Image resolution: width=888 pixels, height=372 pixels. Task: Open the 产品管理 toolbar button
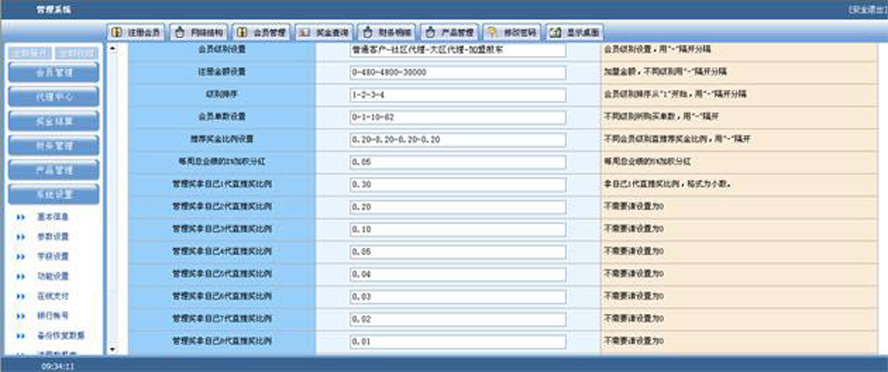click(450, 32)
